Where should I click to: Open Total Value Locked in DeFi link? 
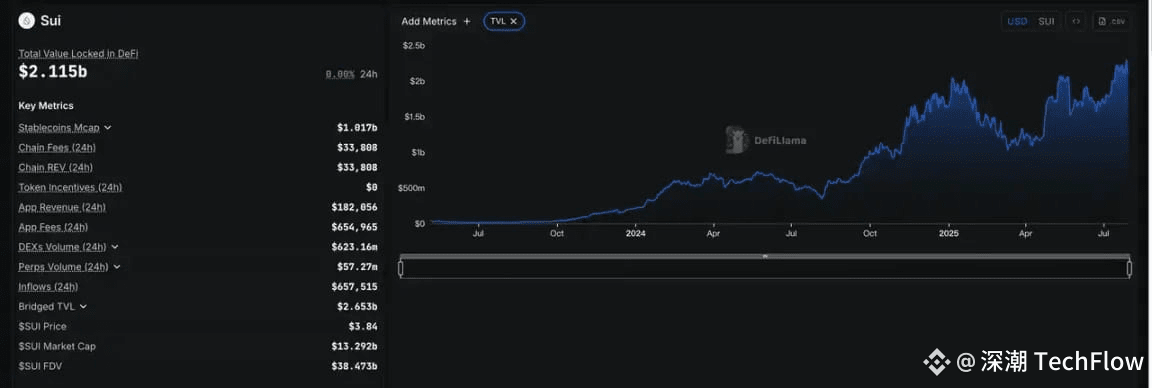click(78, 54)
